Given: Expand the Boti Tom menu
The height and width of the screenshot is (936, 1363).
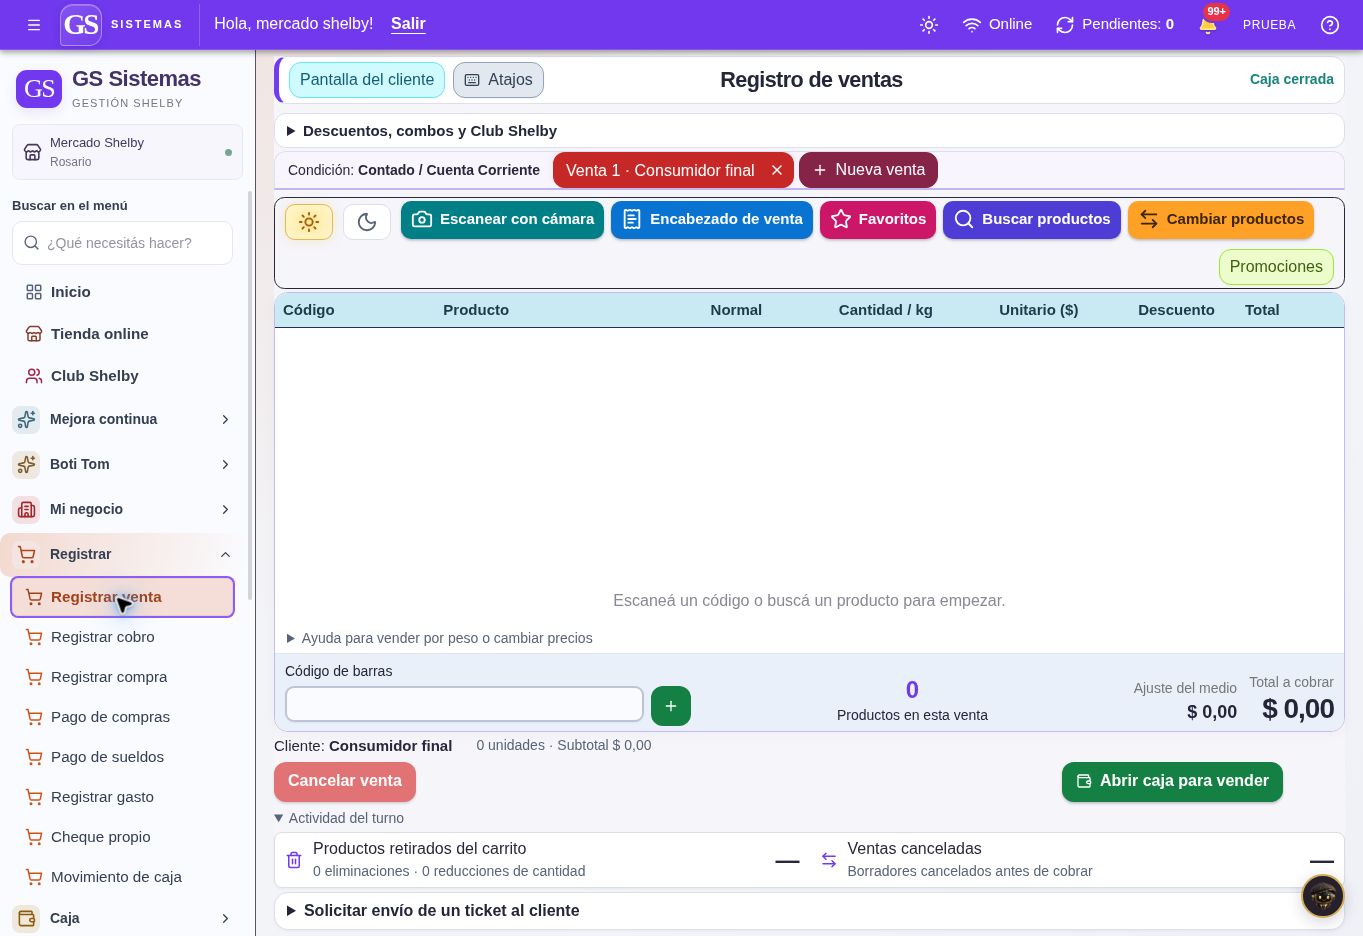Looking at the screenshot, I should click(123, 464).
